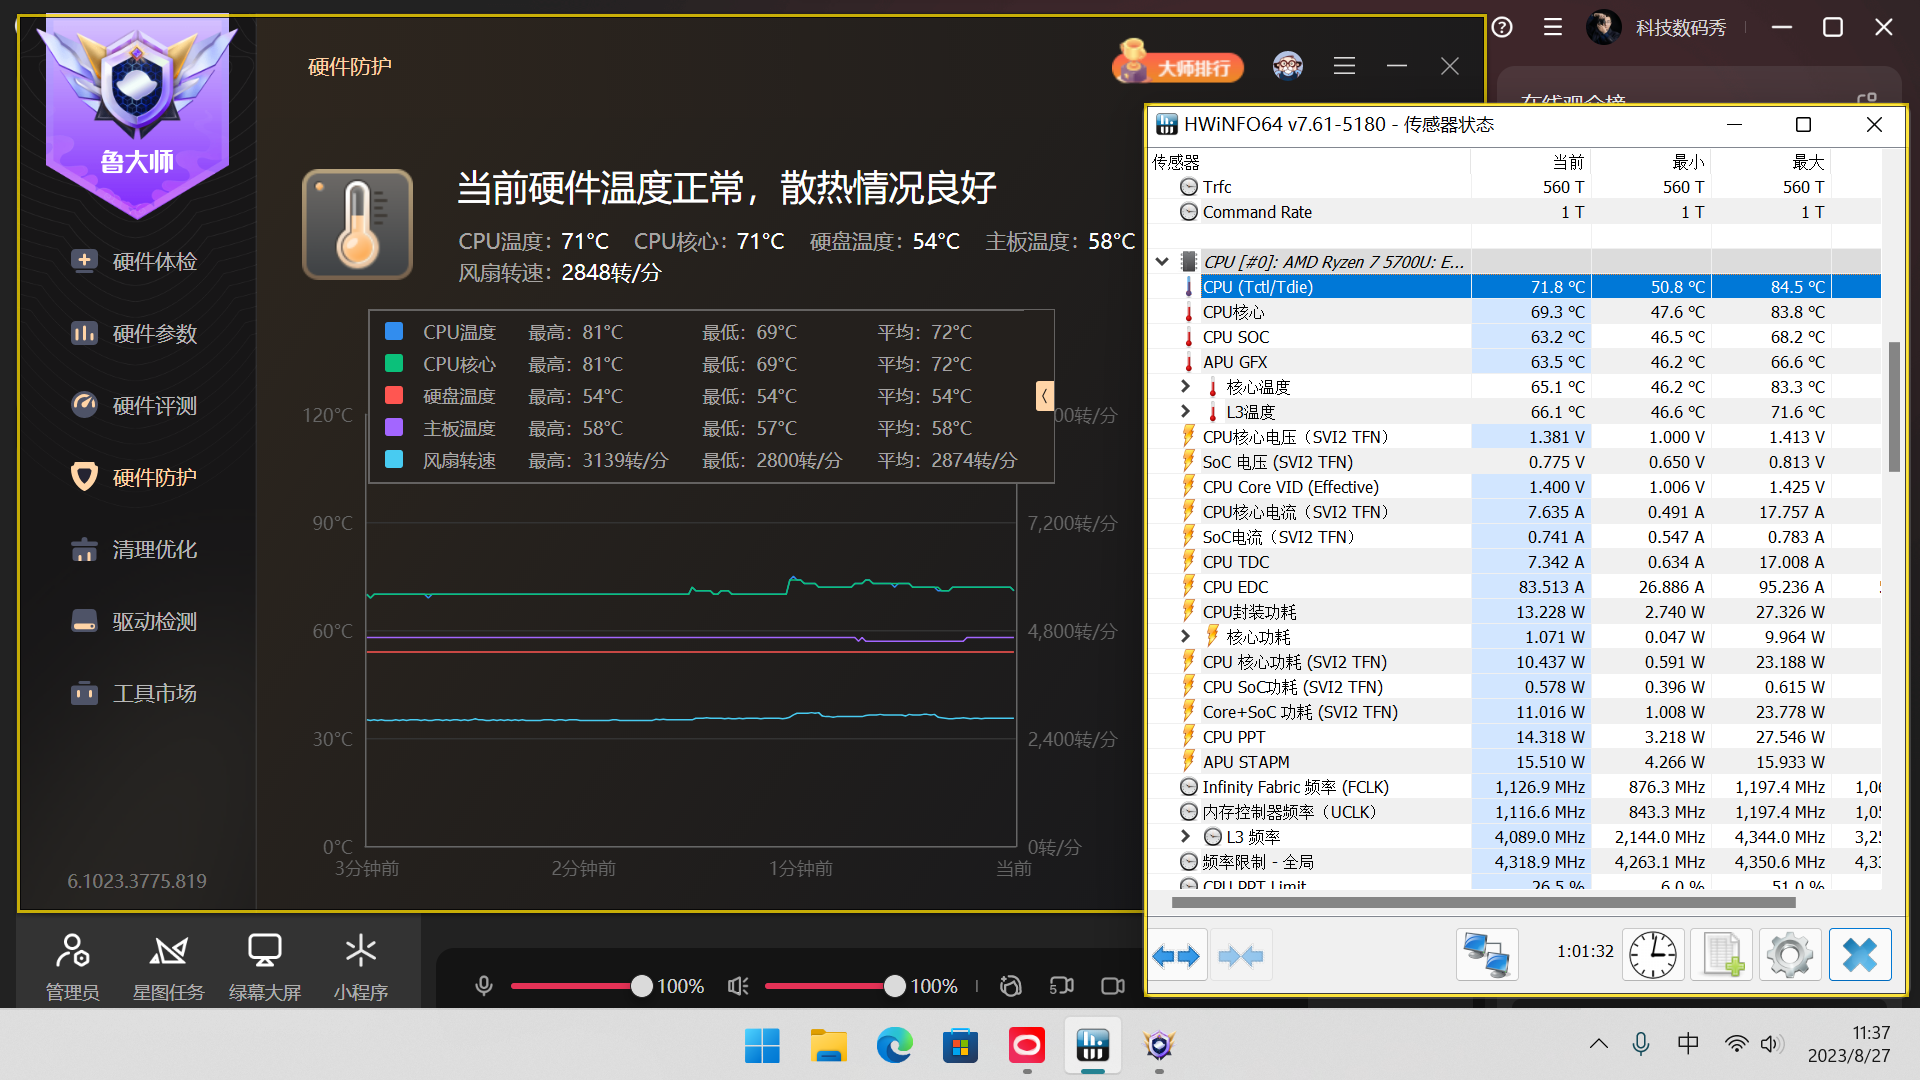Close HWiNFO sensors with blue X button

[1860, 955]
